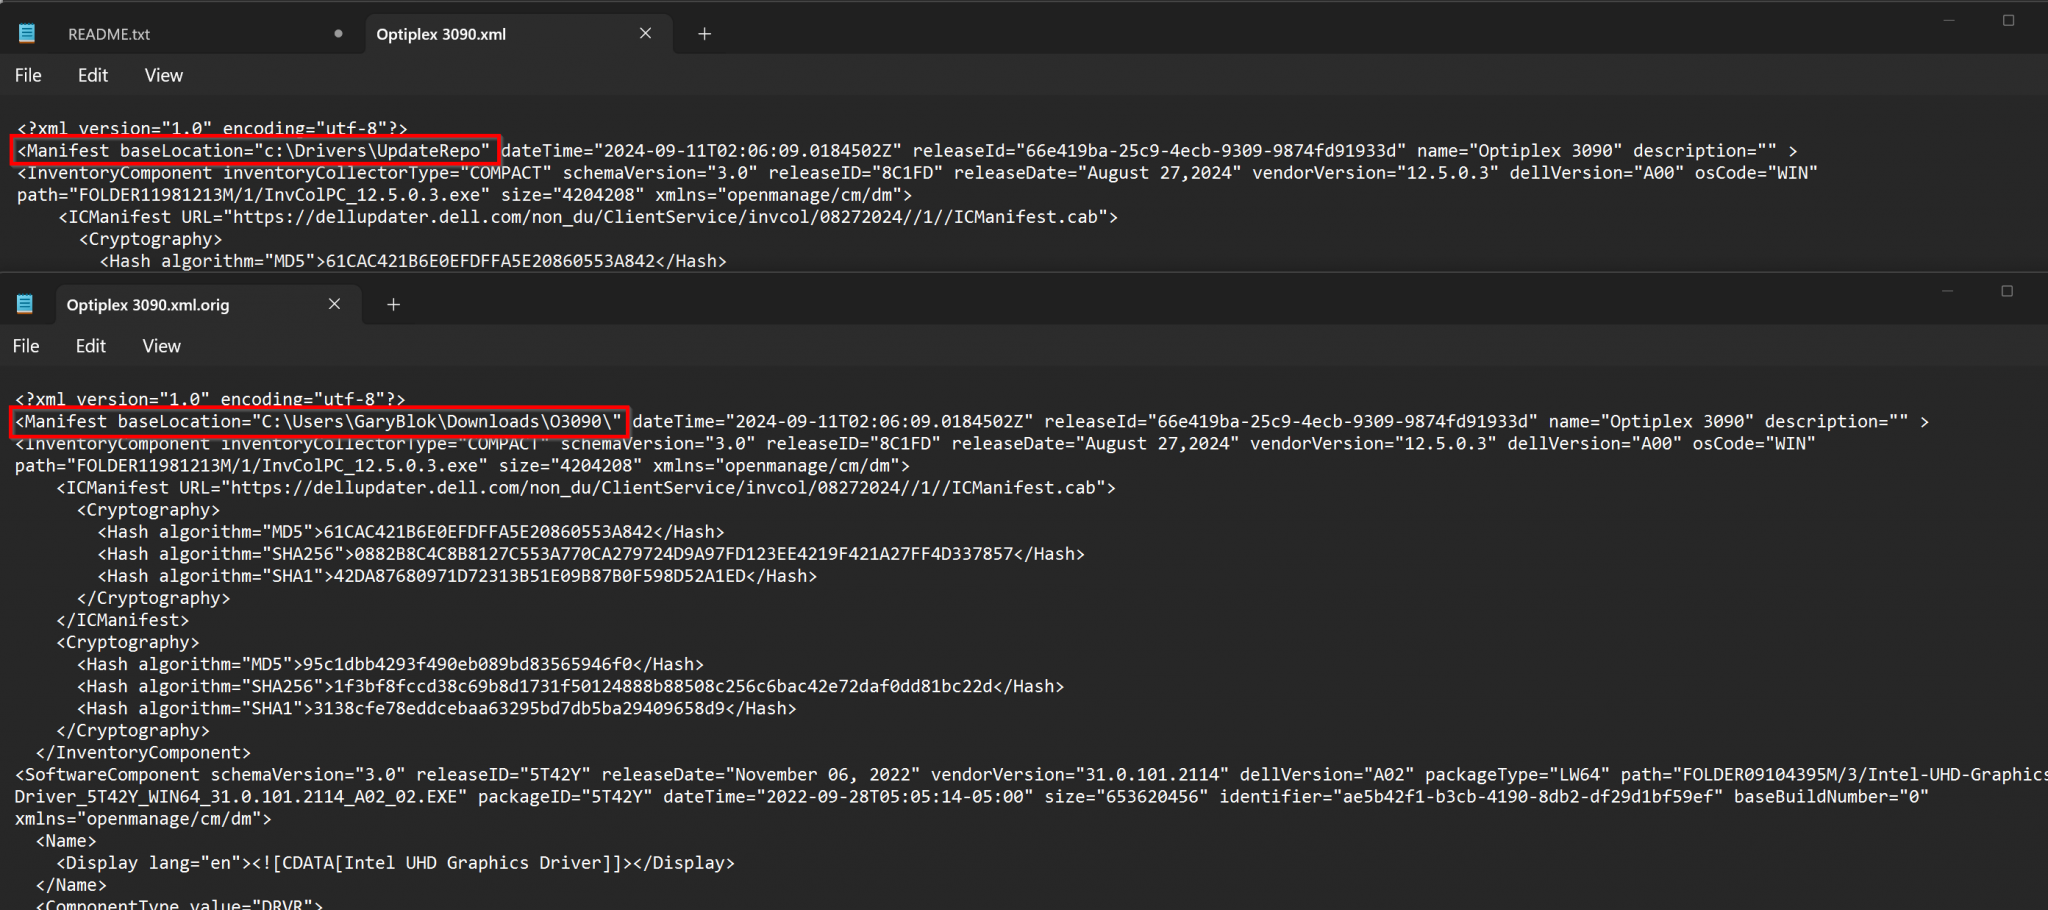
Task: Click the unsaved changes dot on README.txt tab
Action: [339, 33]
